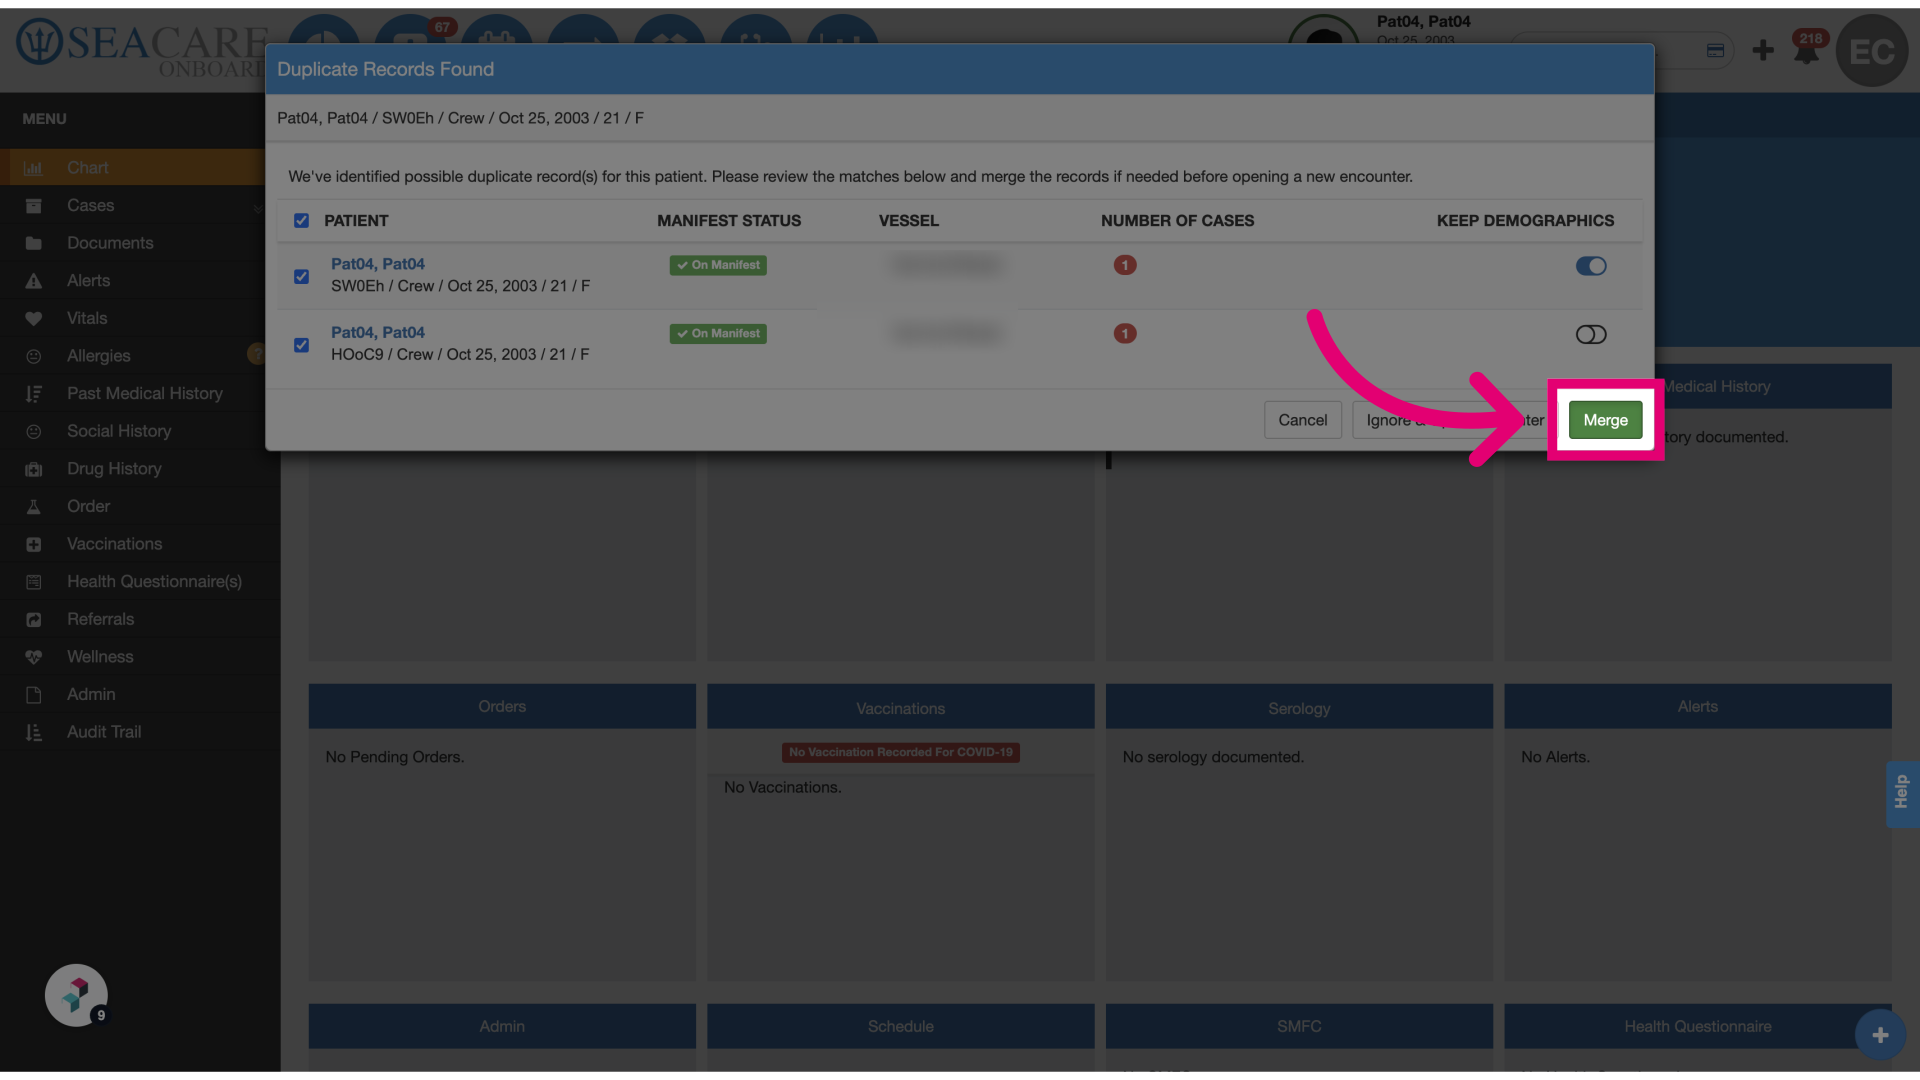
Task: Click the Alerts warning triangle icon in sidebar
Action: click(33, 281)
